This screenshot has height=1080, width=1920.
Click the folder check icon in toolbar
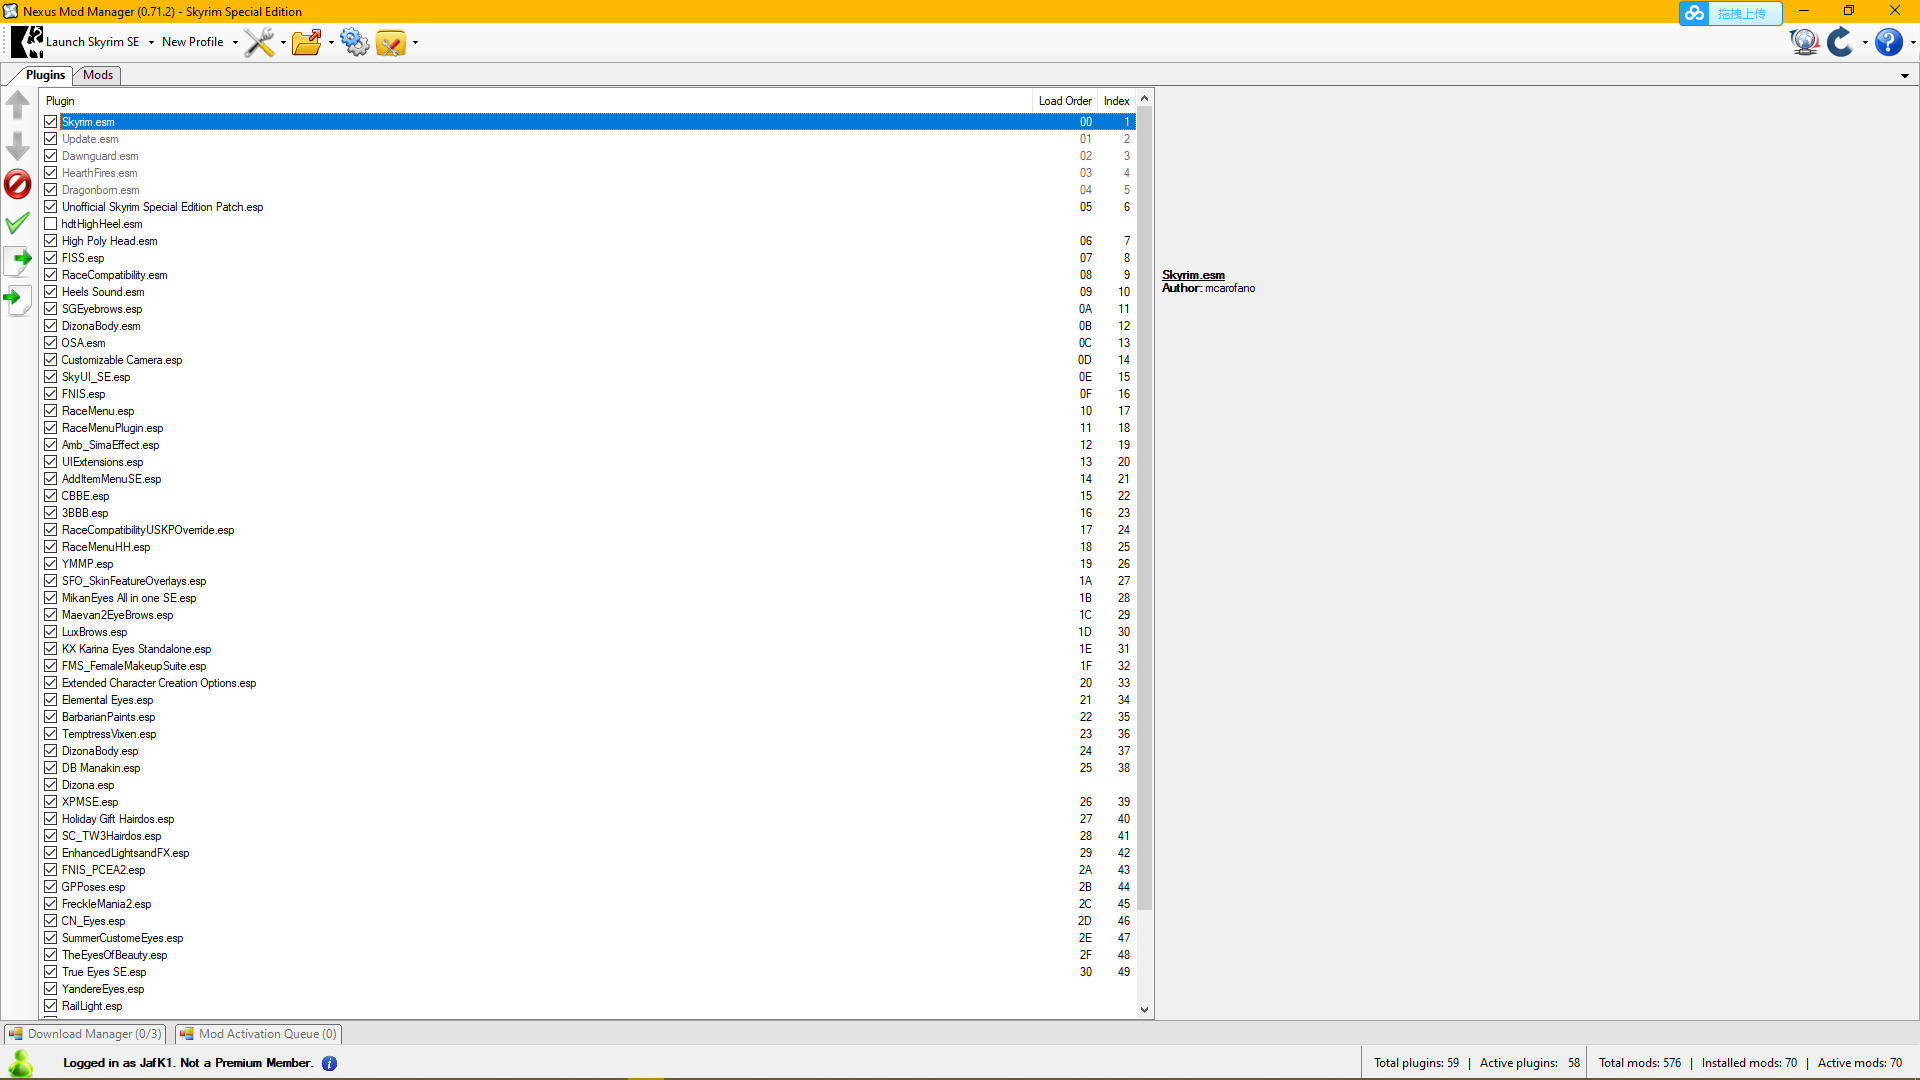[391, 42]
